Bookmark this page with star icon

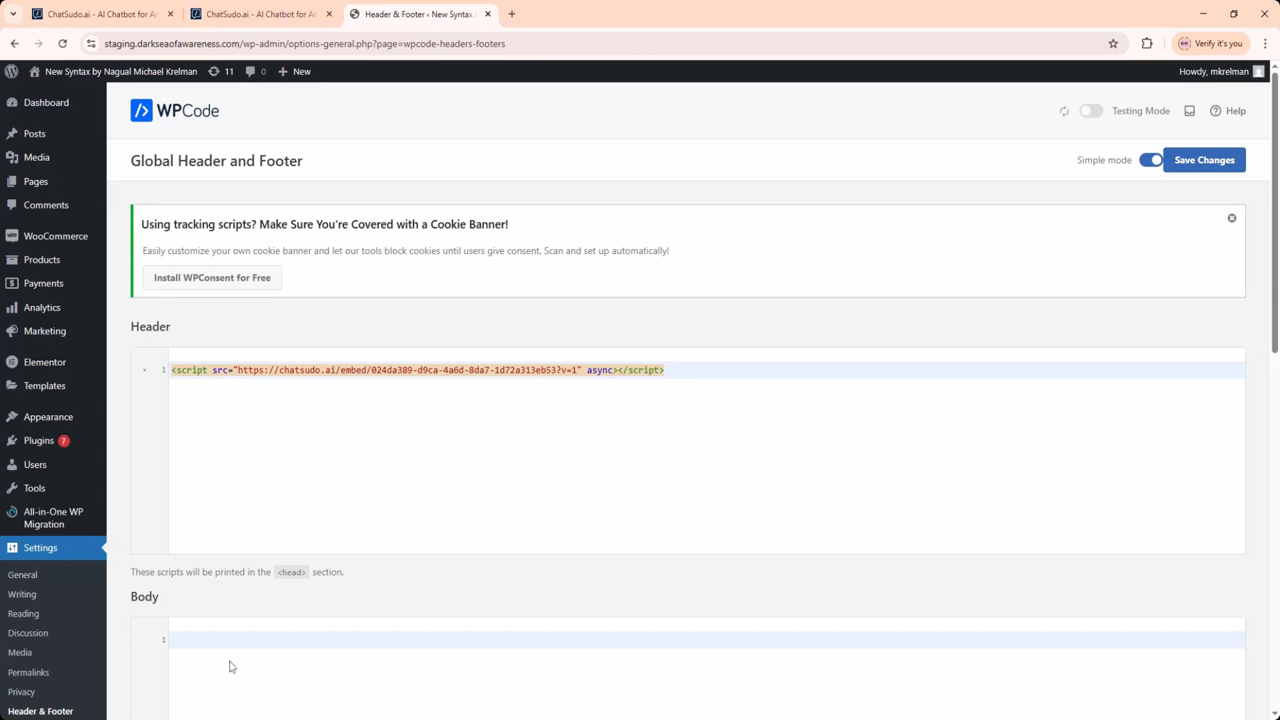[1113, 43]
